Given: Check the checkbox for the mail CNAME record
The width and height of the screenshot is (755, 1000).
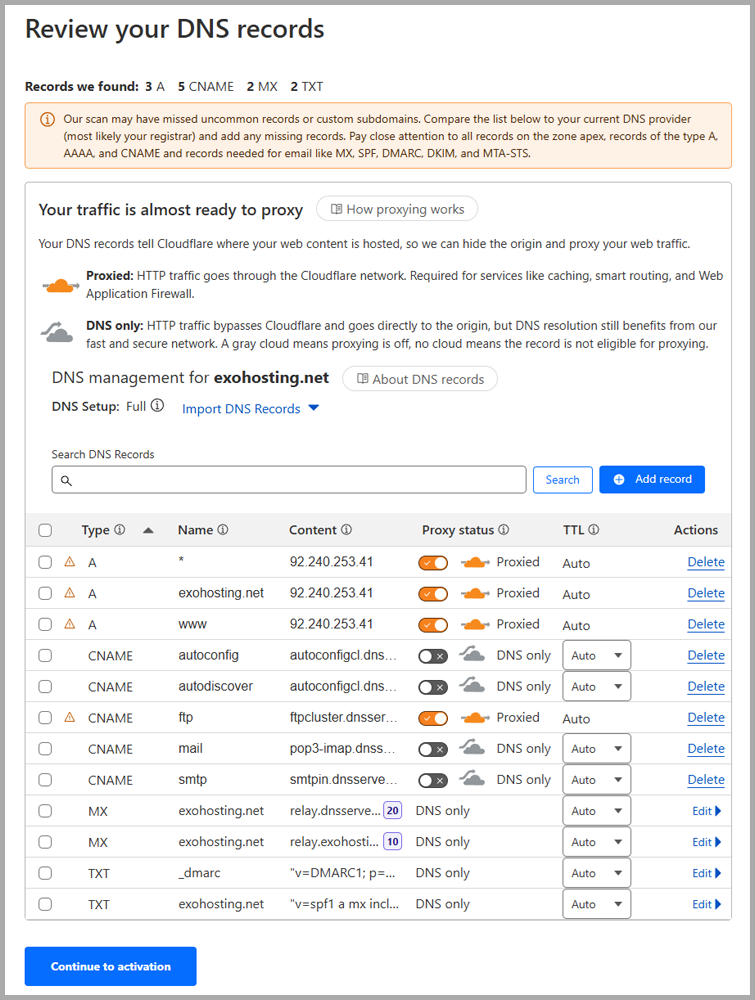Looking at the screenshot, I should pos(45,749).
